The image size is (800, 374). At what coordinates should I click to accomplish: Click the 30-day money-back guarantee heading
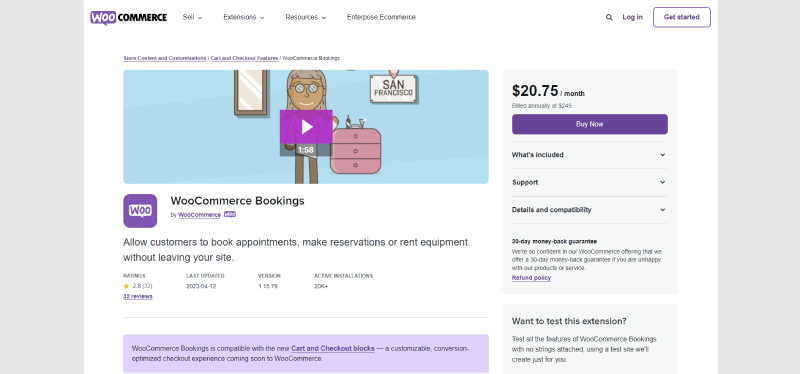pos(554,241)
